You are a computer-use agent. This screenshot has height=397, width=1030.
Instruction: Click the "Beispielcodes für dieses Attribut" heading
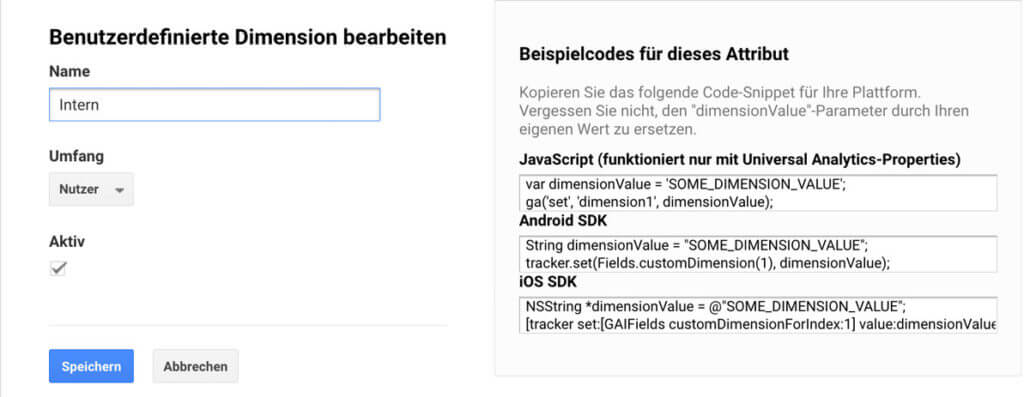(x=654, y=54)
